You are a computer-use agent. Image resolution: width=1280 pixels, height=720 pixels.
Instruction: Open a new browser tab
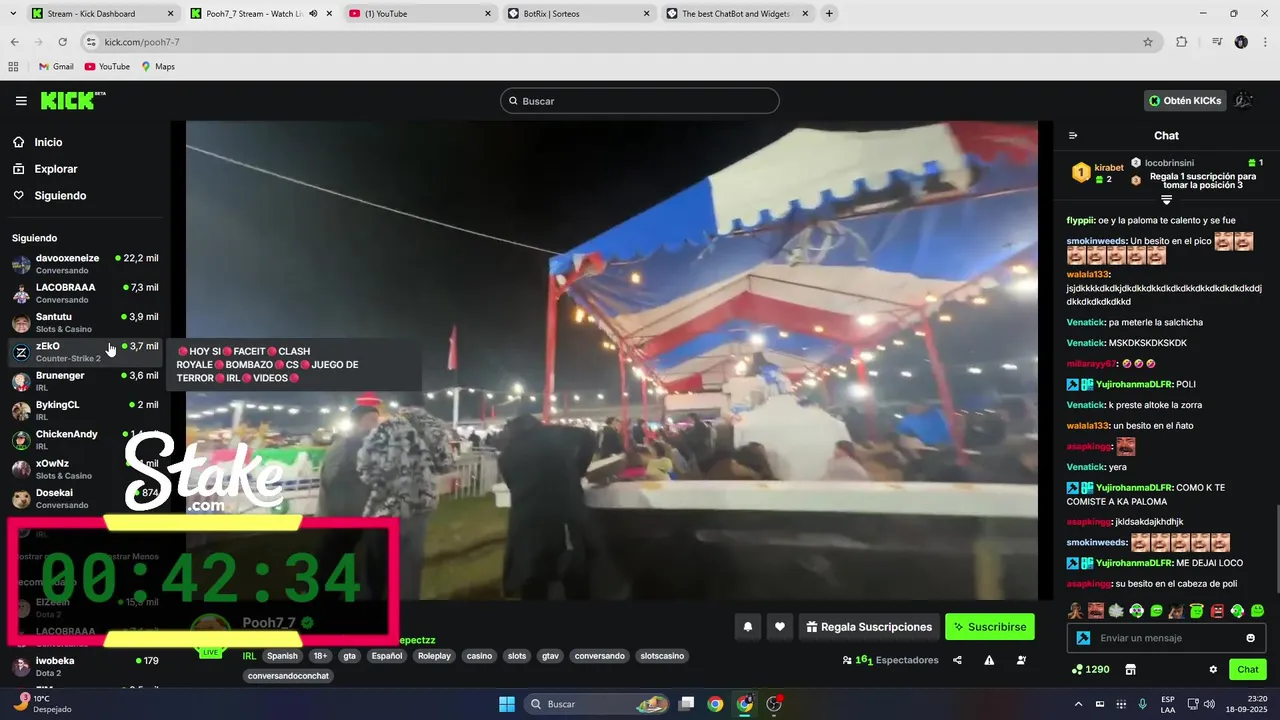tap(829, 14)
